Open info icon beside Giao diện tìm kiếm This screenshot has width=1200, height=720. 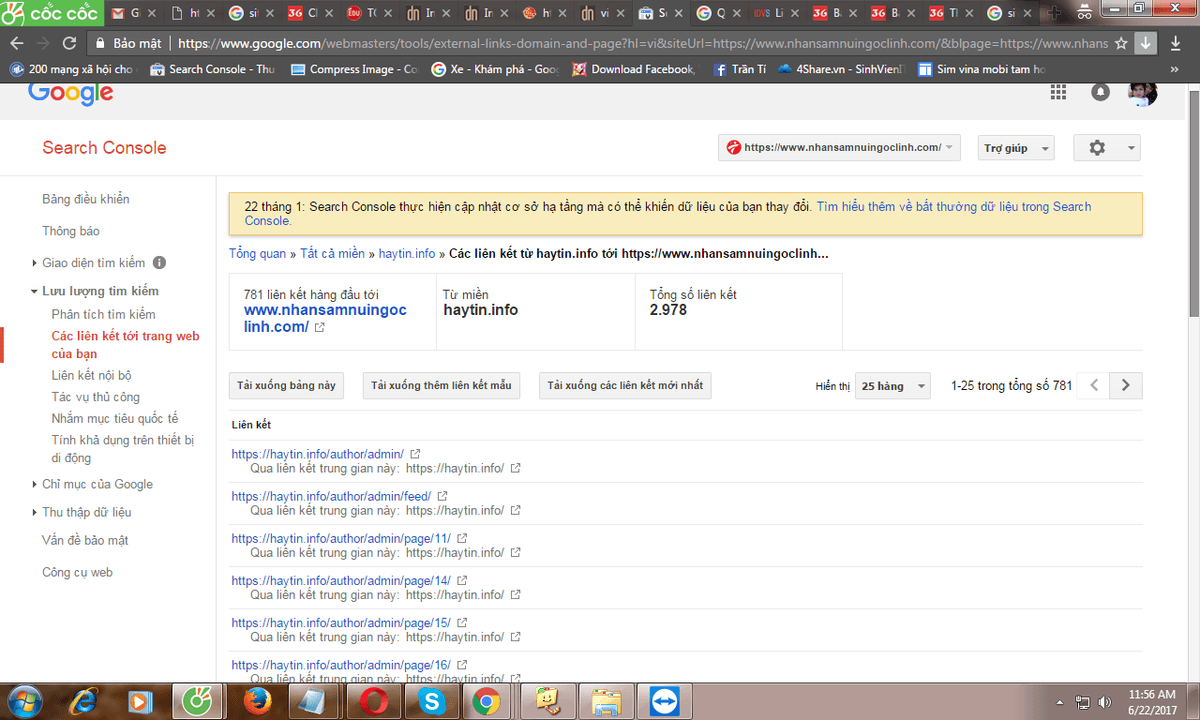point(159,263)
